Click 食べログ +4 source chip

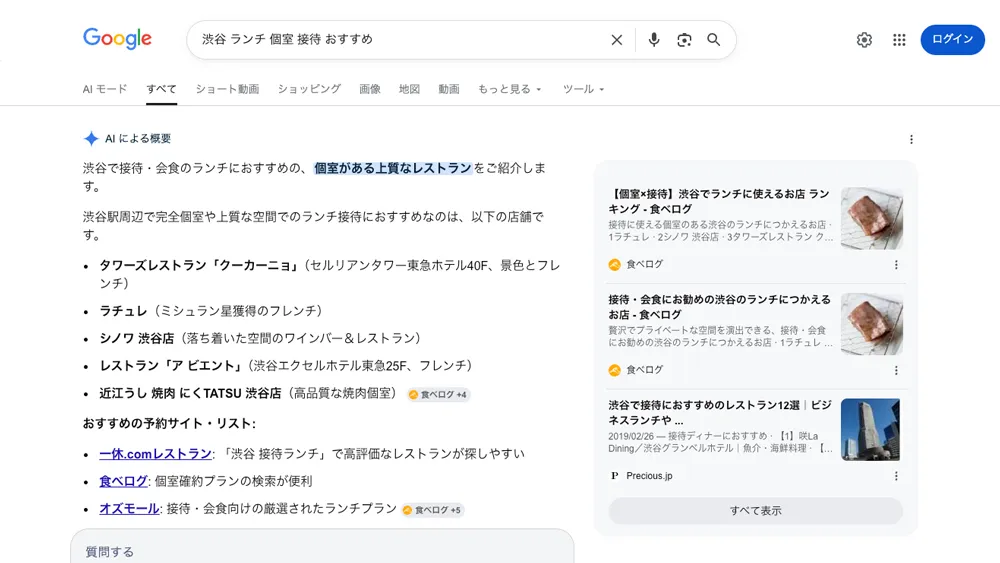[438, 395]
